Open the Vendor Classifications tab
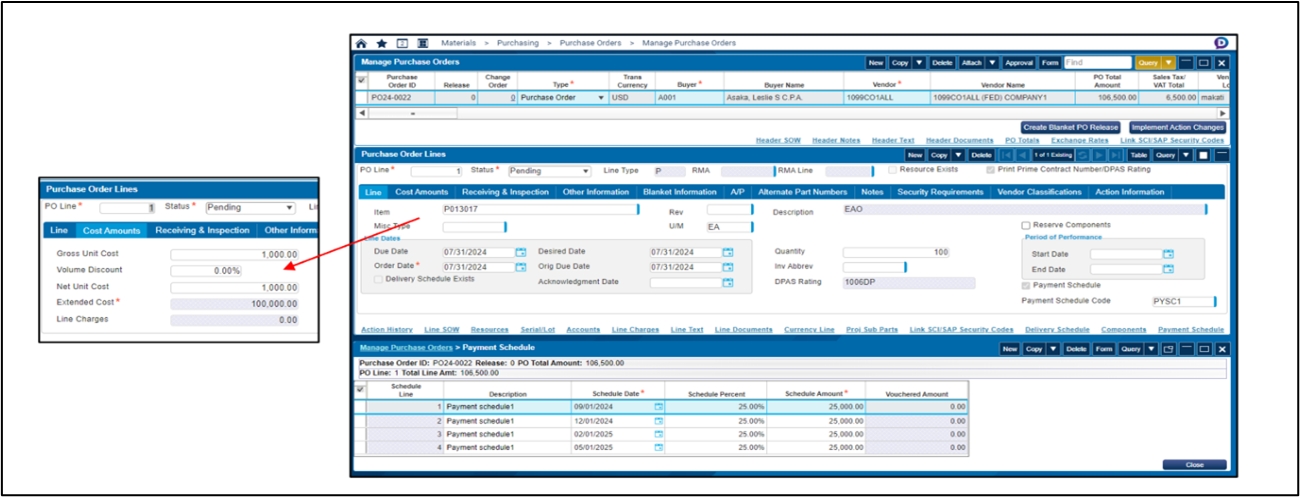The height and width of the screenshot is (497, 1300). 1039,192
